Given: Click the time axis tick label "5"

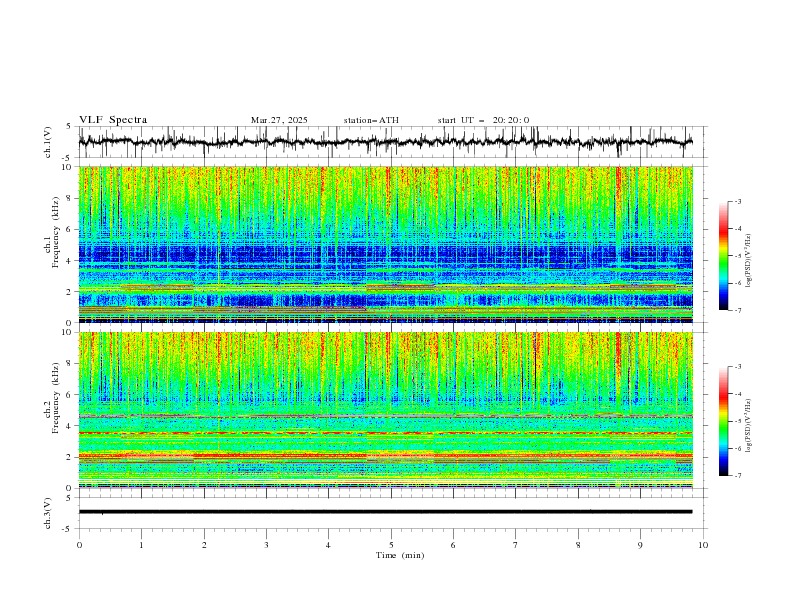Looking at the screenshot, I should click(x=391, y=545).
